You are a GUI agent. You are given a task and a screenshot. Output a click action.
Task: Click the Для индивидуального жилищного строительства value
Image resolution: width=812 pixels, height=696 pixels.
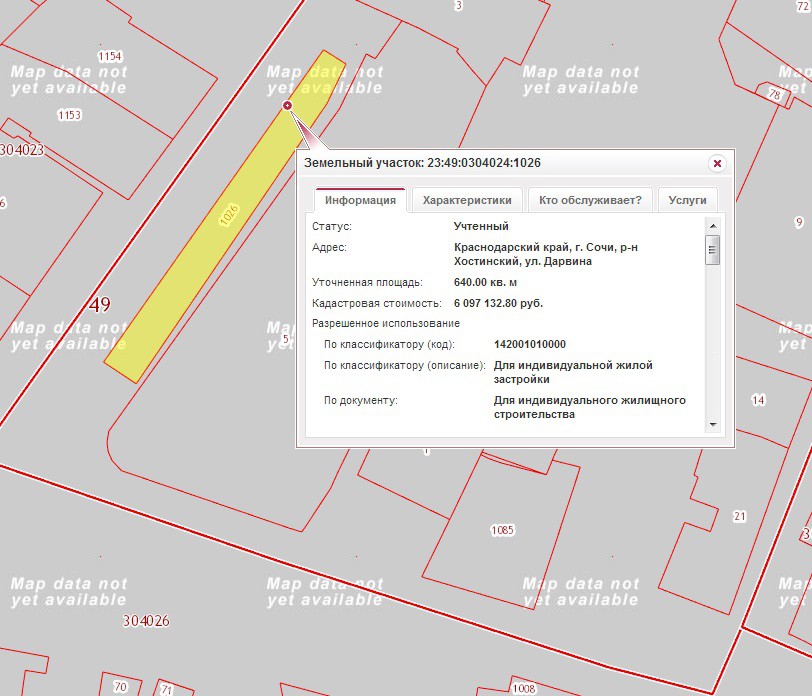tap(590, 407)
